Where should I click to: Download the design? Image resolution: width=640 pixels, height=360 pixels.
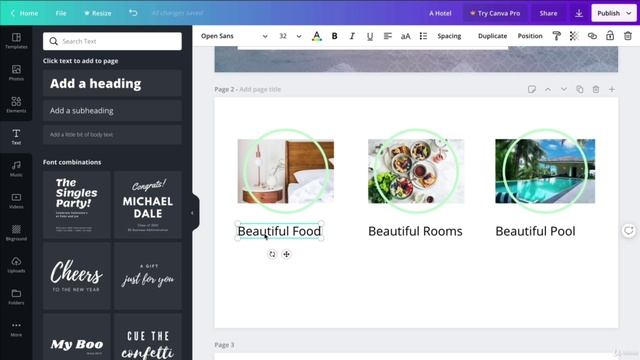click(x=579, y=13)
